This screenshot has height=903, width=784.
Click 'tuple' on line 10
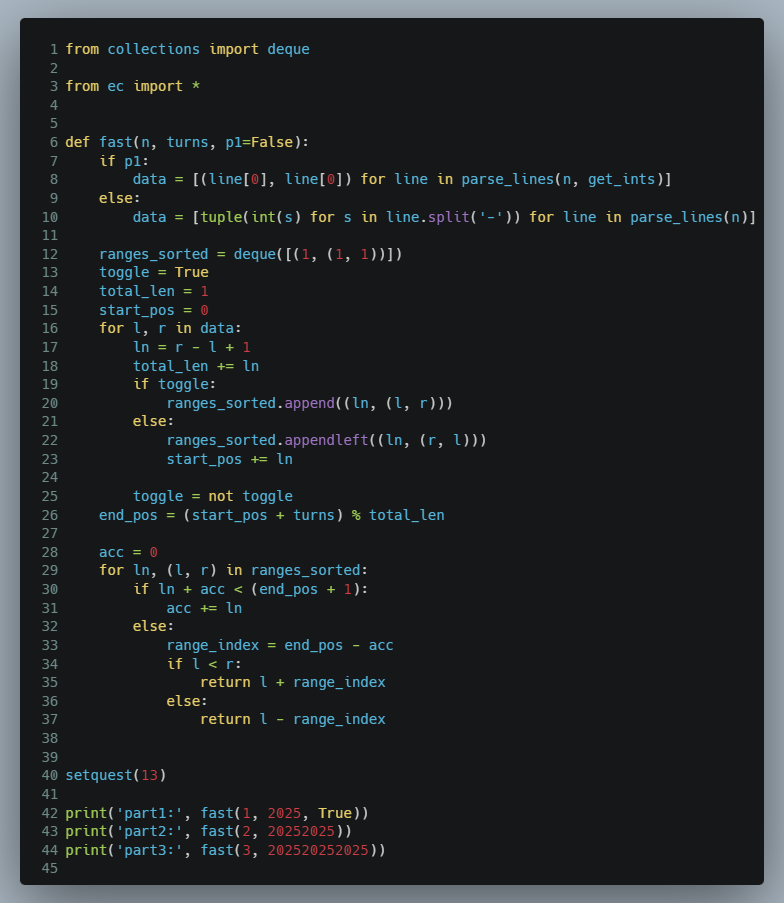[x=221, y=217]
